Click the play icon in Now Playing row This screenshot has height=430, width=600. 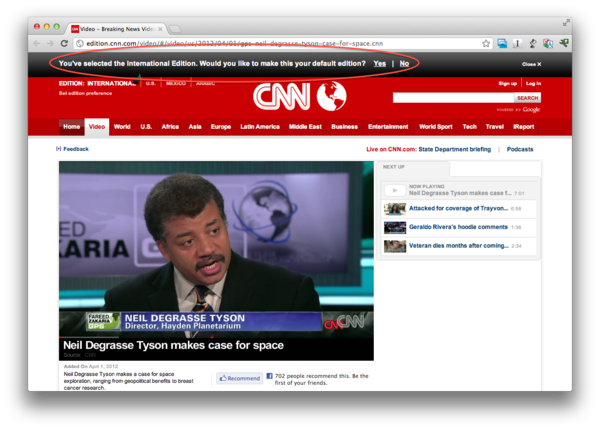[395, 190]
